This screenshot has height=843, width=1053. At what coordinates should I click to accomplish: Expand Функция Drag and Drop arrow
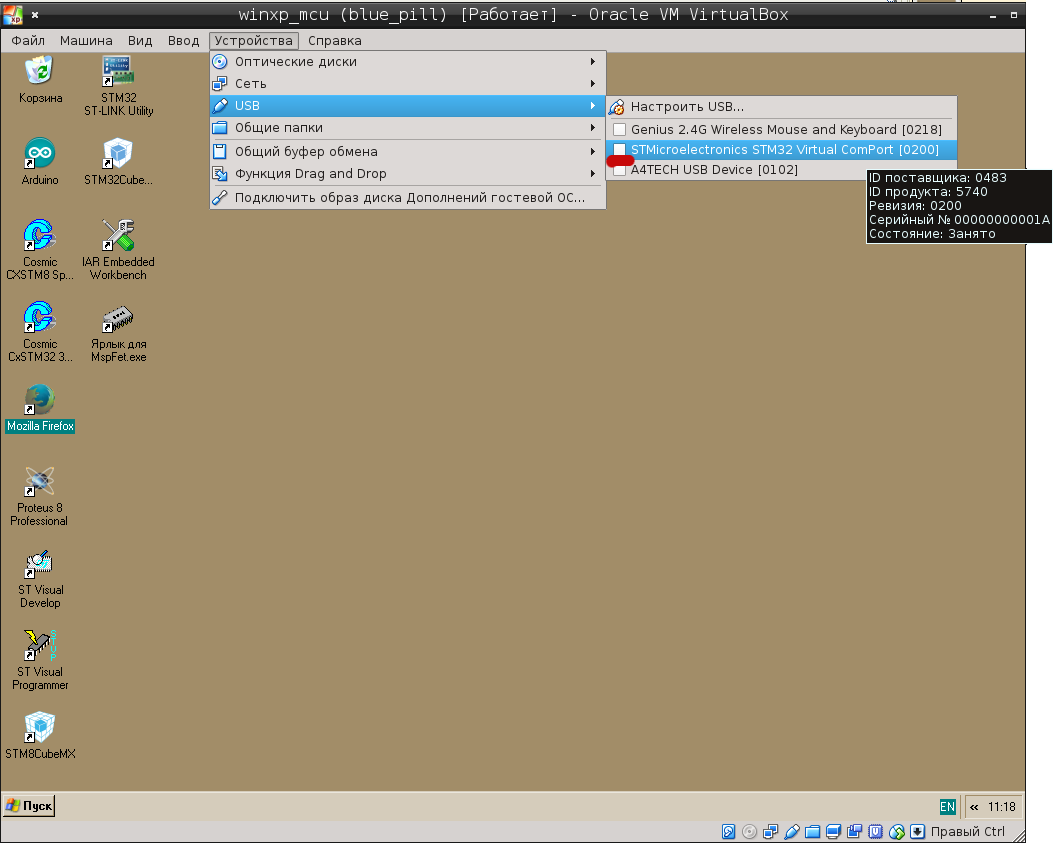click(592, 174)
